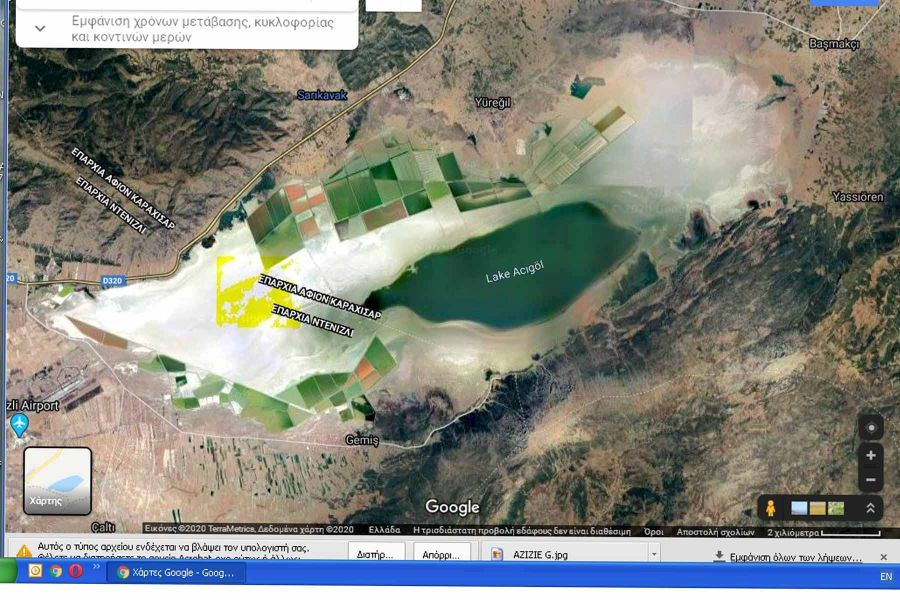Switch map layer via Χάρτης thumbnail

pos(58,480)
